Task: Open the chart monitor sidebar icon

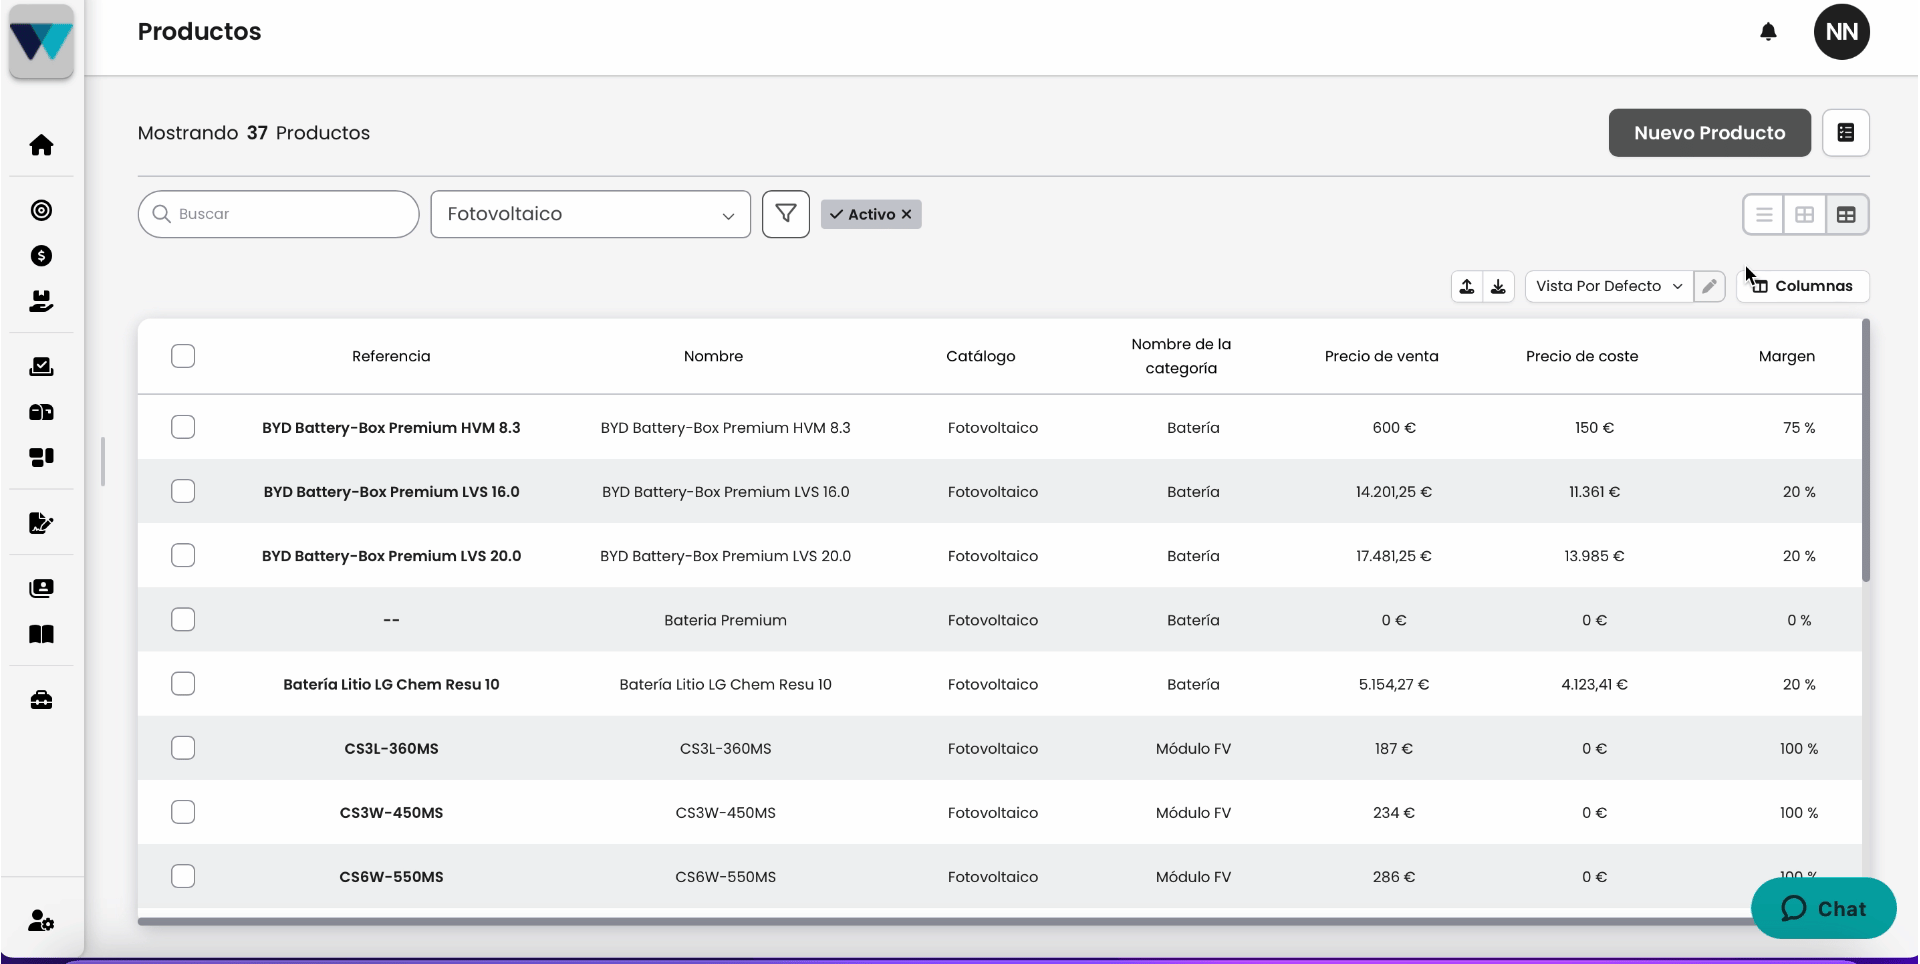Action: coord(41,367)
